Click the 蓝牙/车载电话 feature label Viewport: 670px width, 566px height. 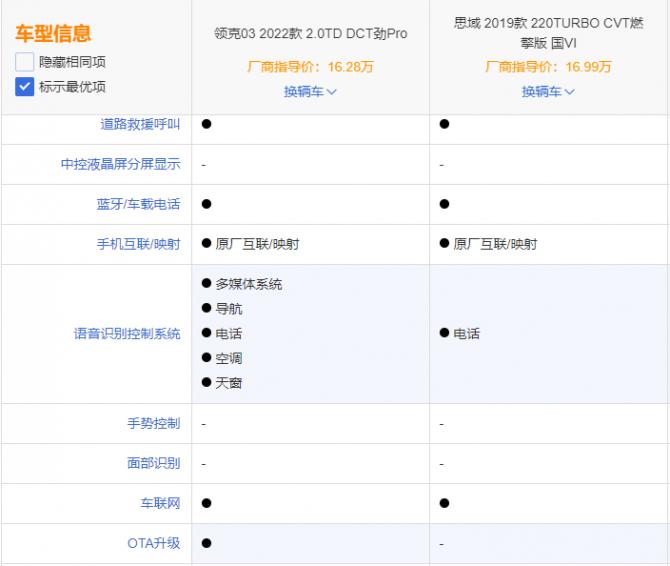tap(138, 204)
